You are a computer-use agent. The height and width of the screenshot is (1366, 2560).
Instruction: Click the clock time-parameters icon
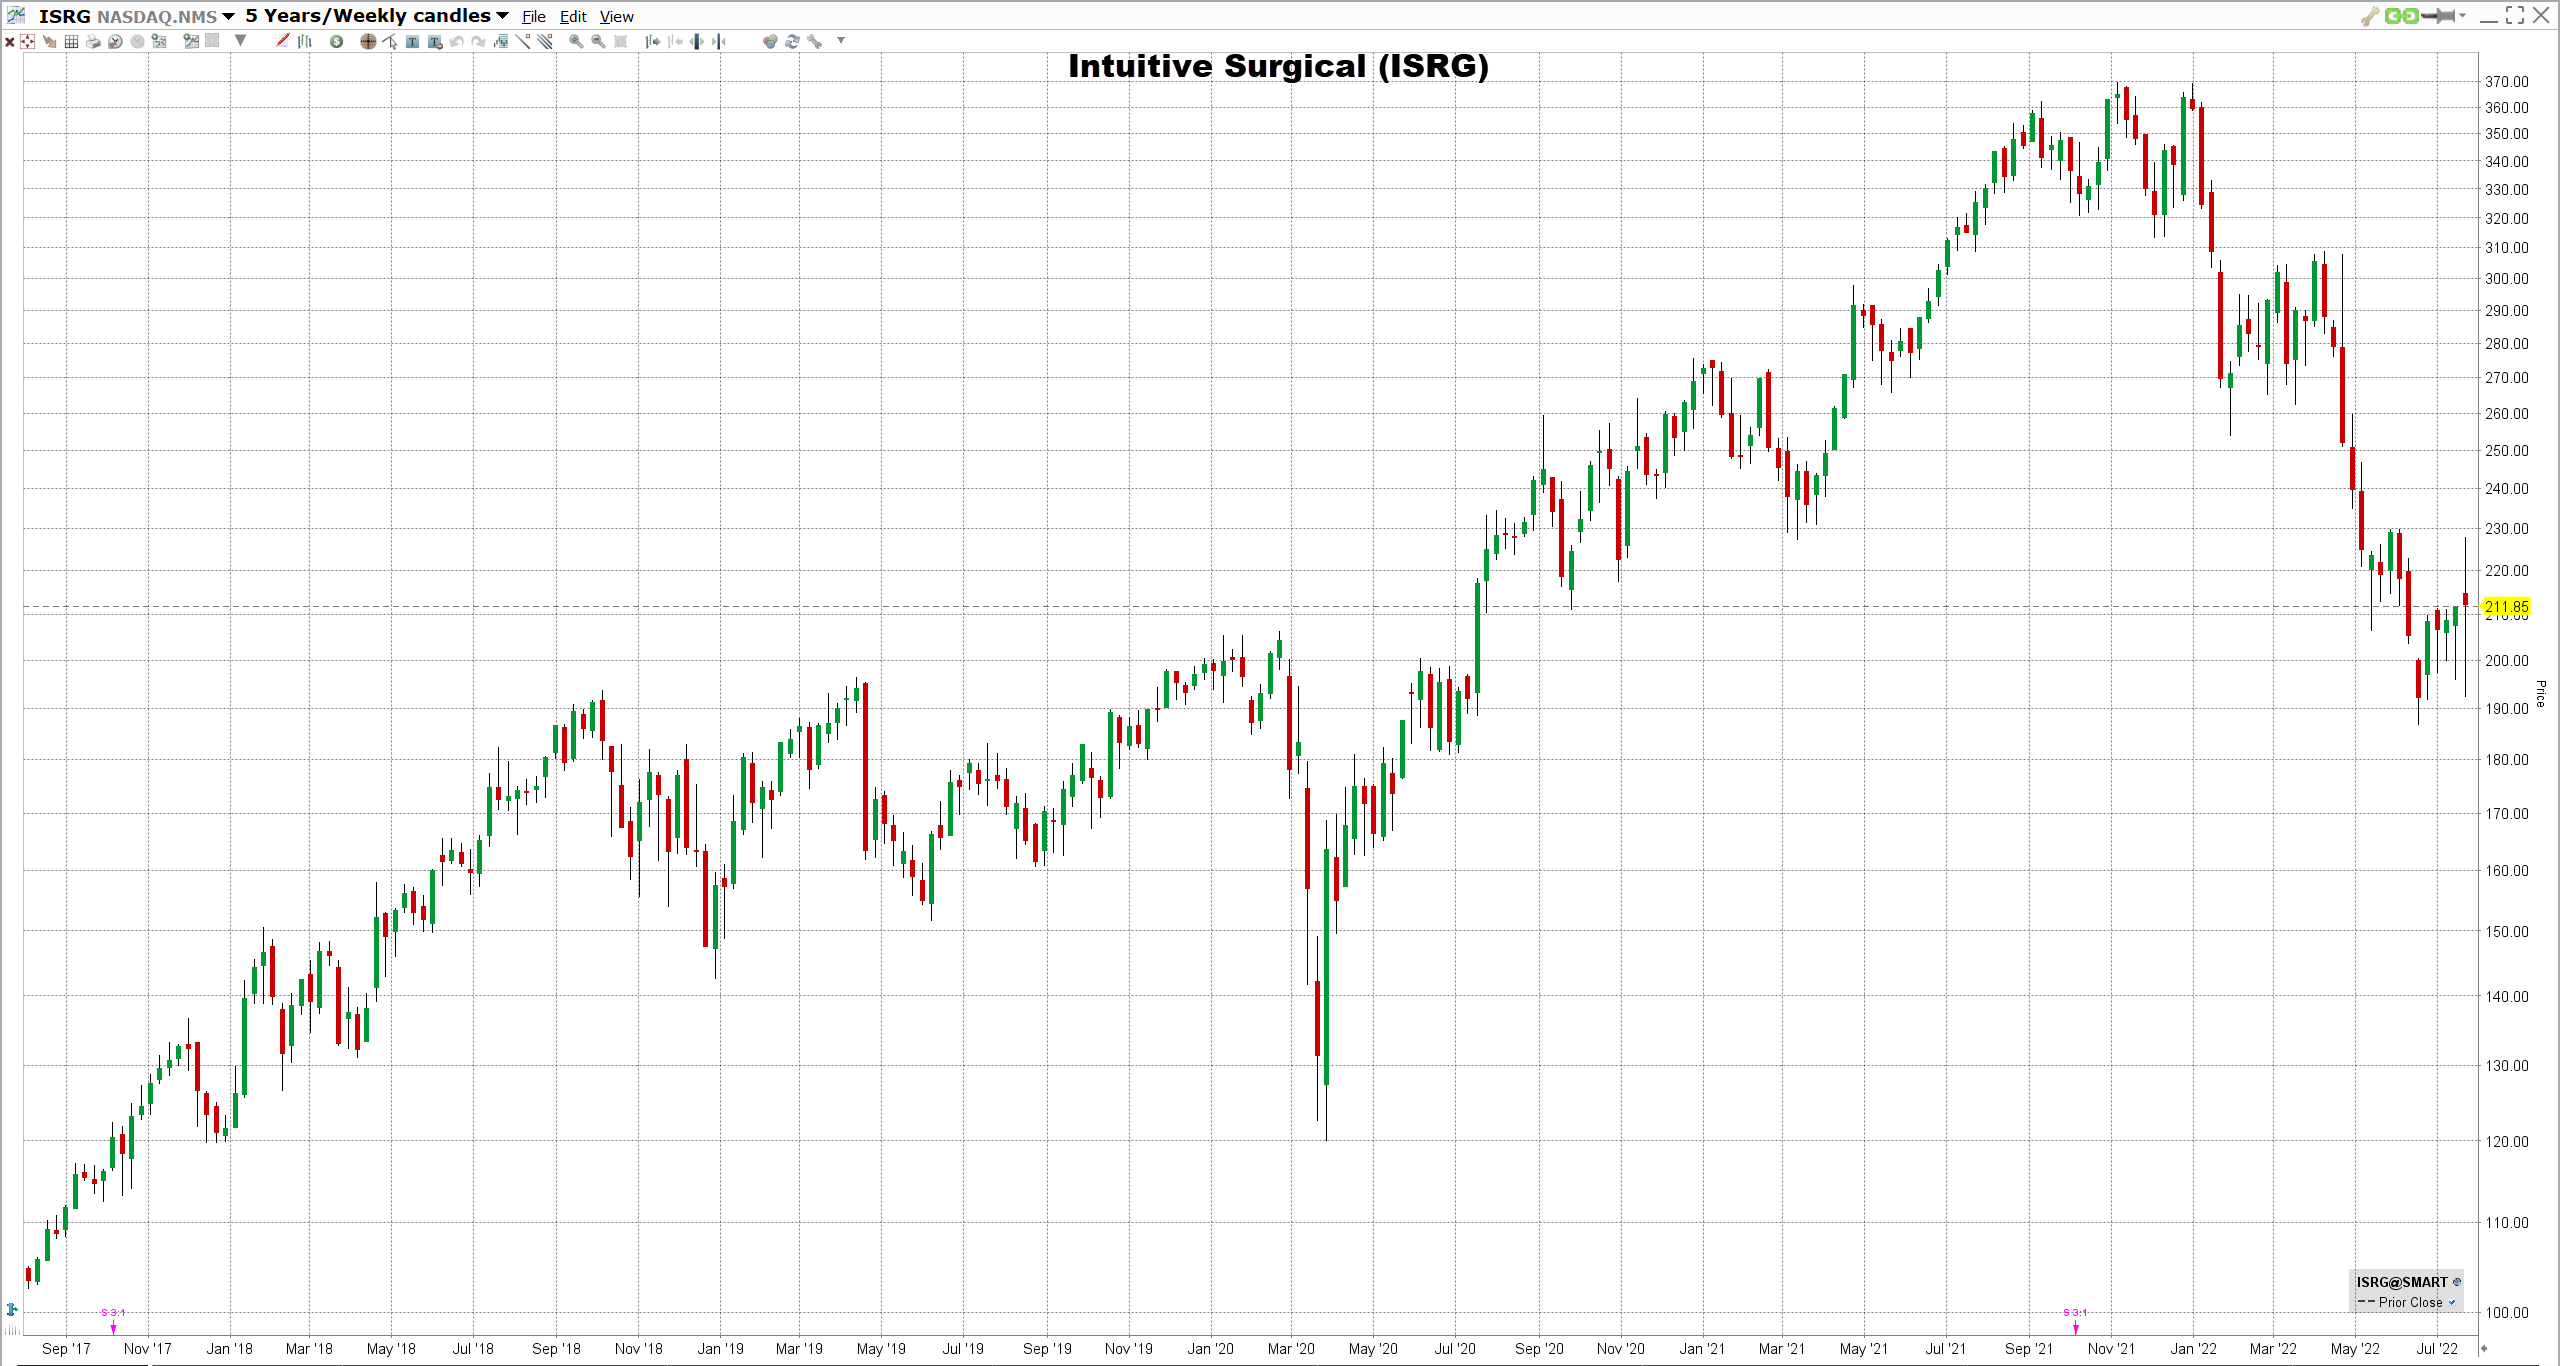click(115, 42)
